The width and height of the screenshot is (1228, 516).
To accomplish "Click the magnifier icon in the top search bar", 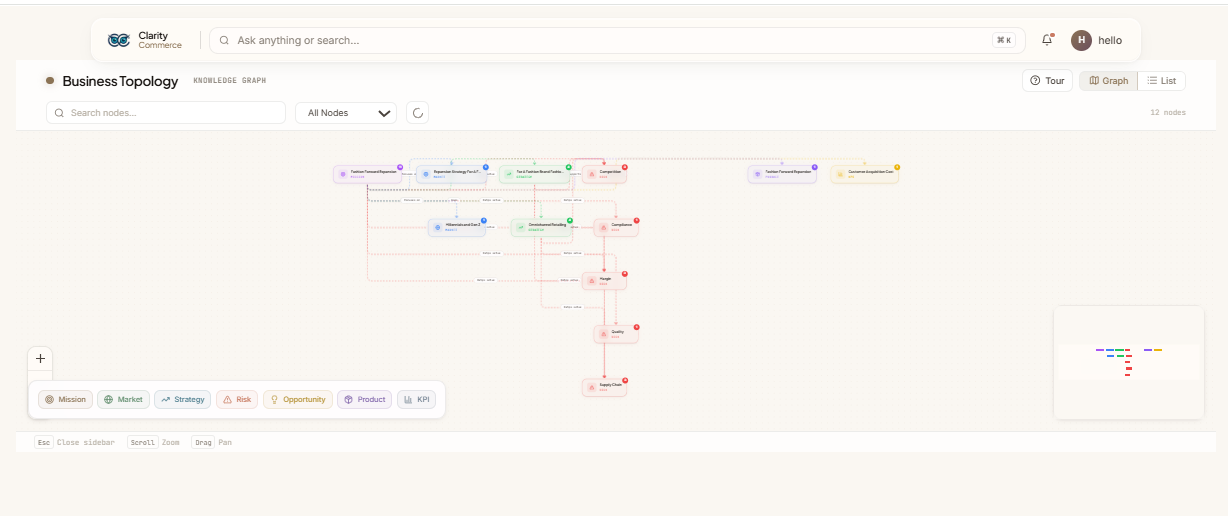I will 225,40.
